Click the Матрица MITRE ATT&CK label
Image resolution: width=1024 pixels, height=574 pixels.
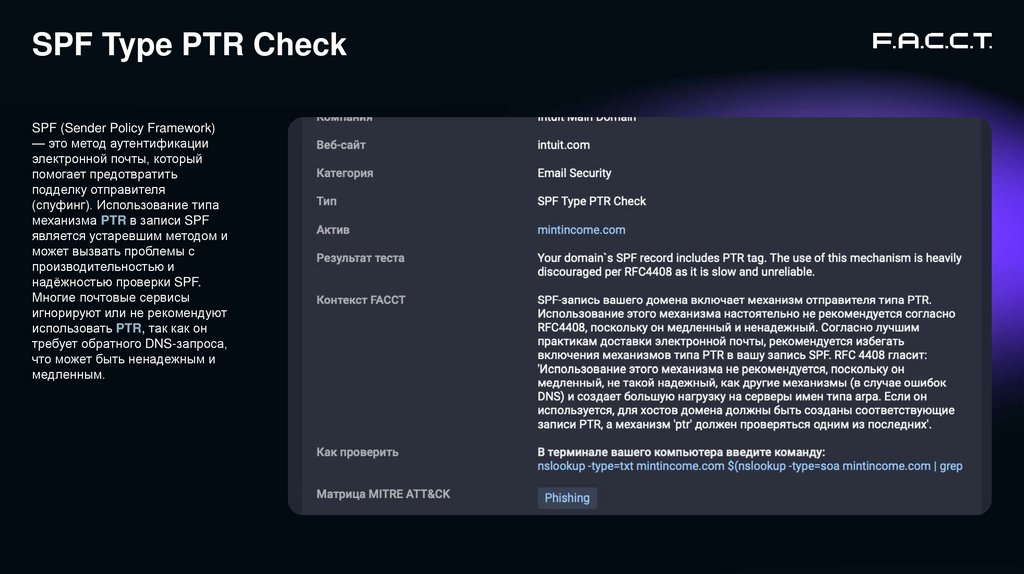pos(383,494)
